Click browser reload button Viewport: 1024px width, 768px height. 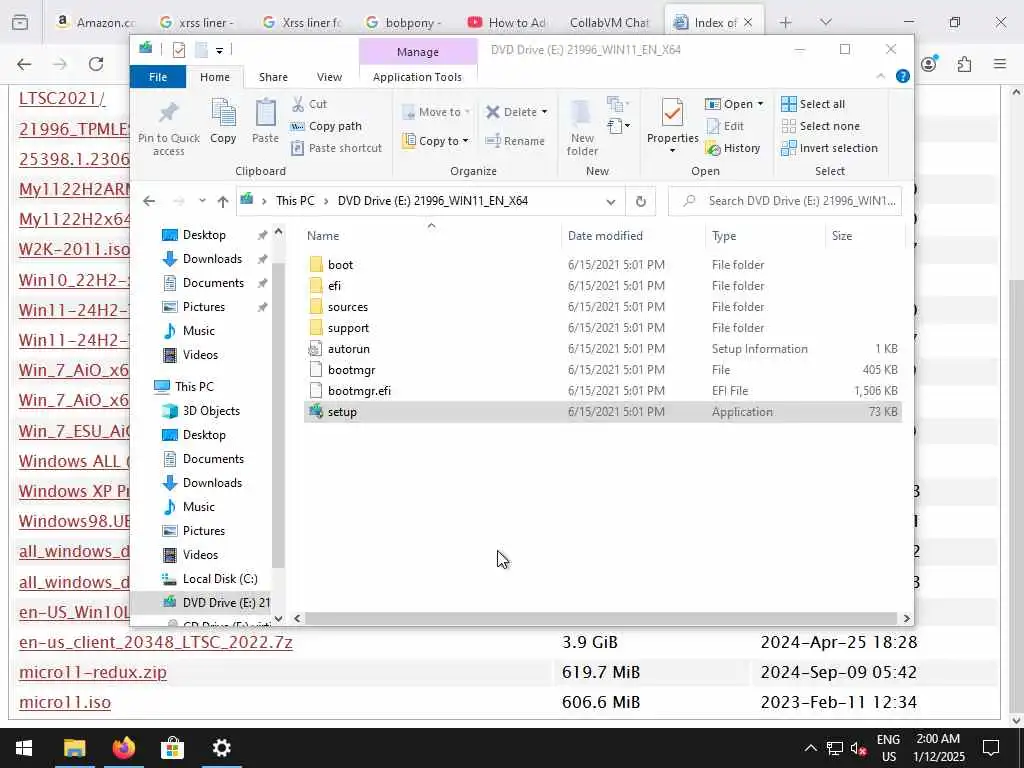(96, 64)
